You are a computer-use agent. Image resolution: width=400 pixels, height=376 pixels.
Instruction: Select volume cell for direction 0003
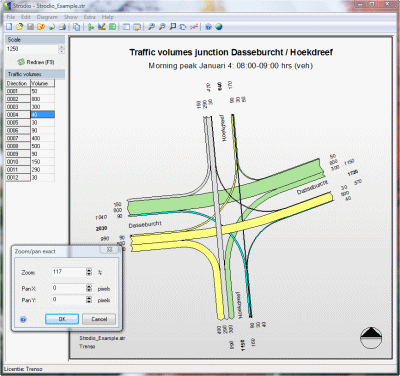pos(42,107)
